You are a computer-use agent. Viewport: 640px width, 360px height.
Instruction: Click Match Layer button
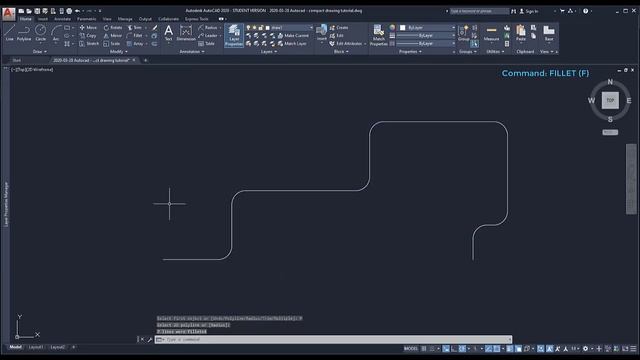[292, 43]
